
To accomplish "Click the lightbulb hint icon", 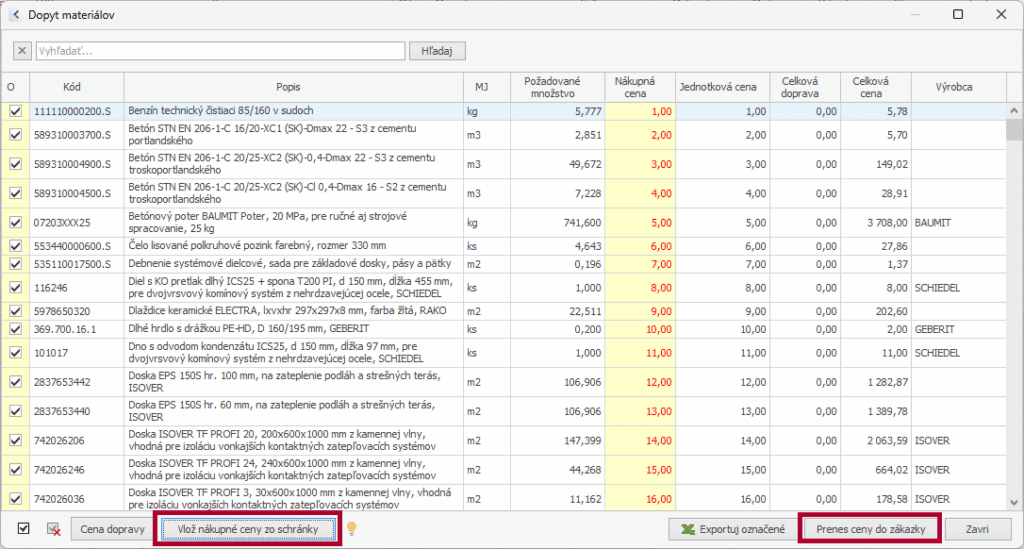I will click(352, 529).
